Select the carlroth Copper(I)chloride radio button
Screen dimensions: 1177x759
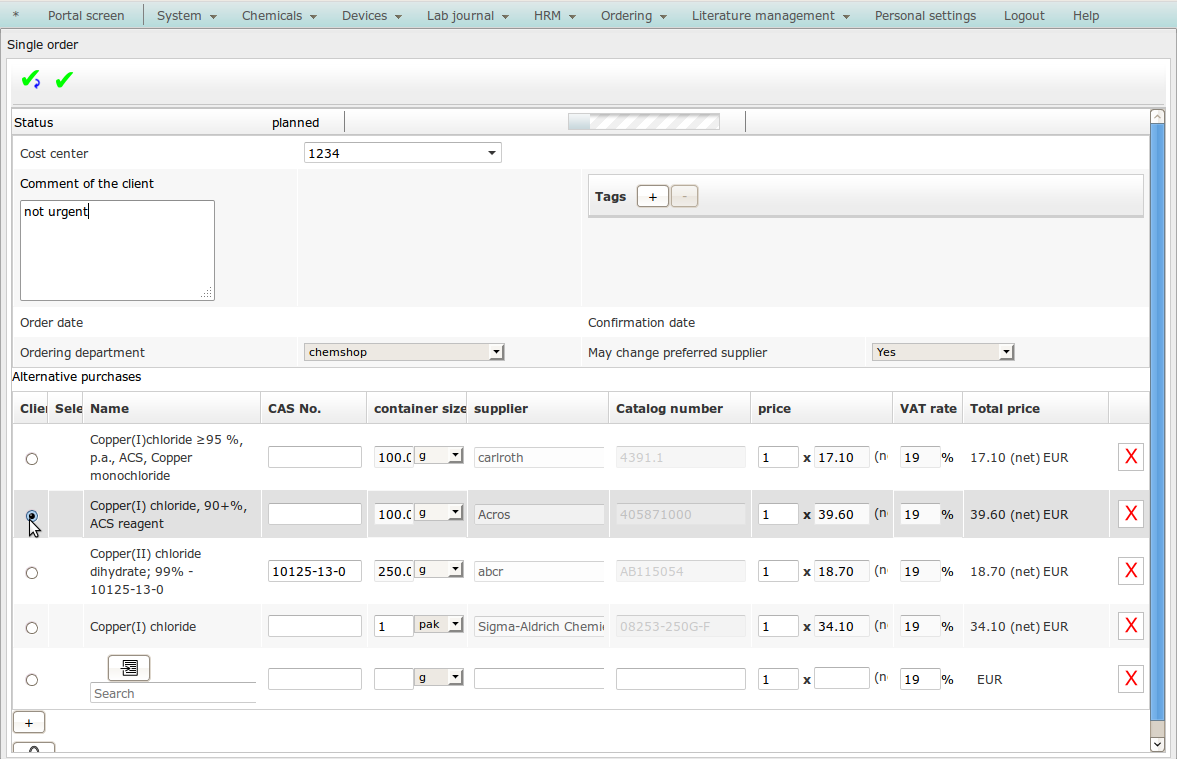click(32, 458)
